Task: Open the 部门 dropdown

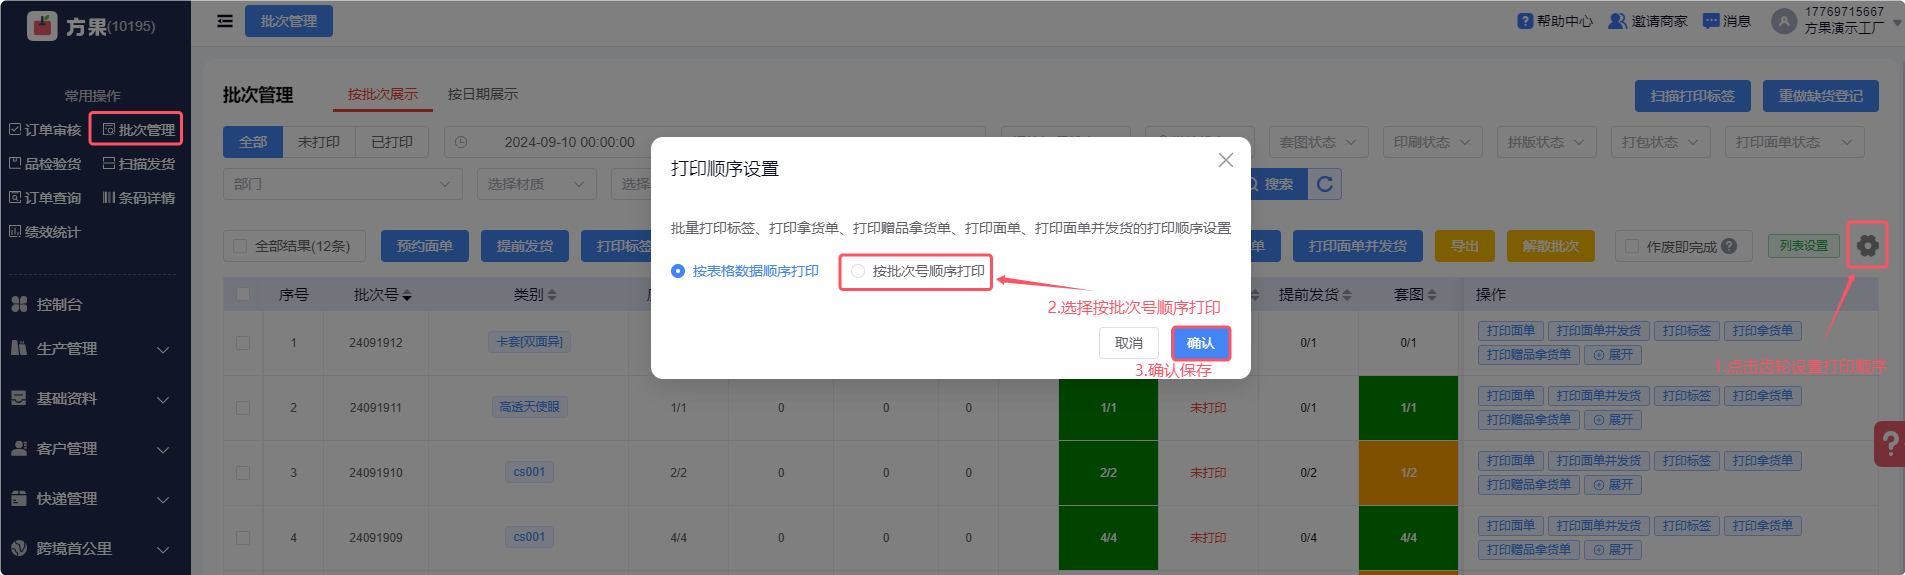Action: [x=342, y=184]
